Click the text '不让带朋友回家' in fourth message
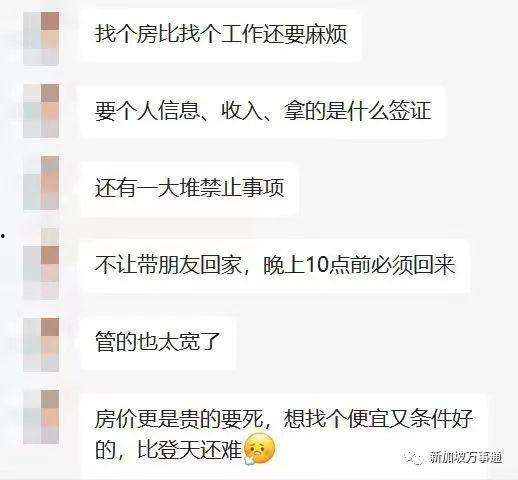518x480 pixels. [x=168, y=266]
